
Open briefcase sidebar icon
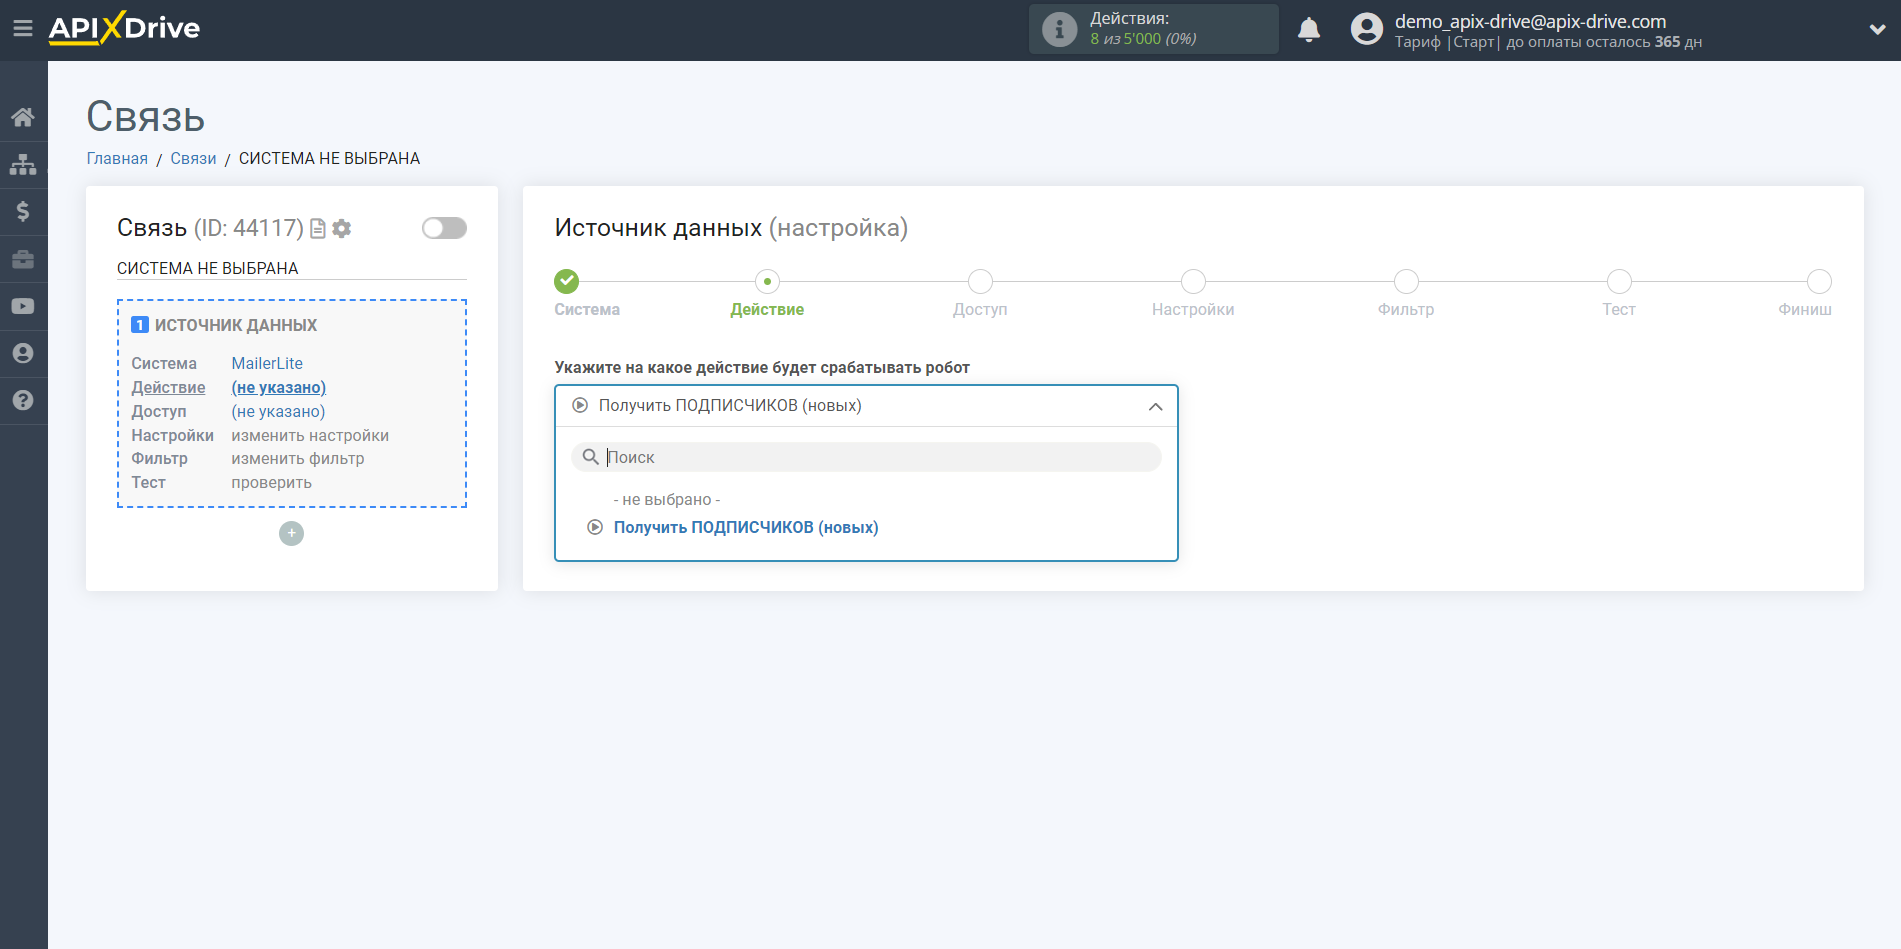[23, 259]
